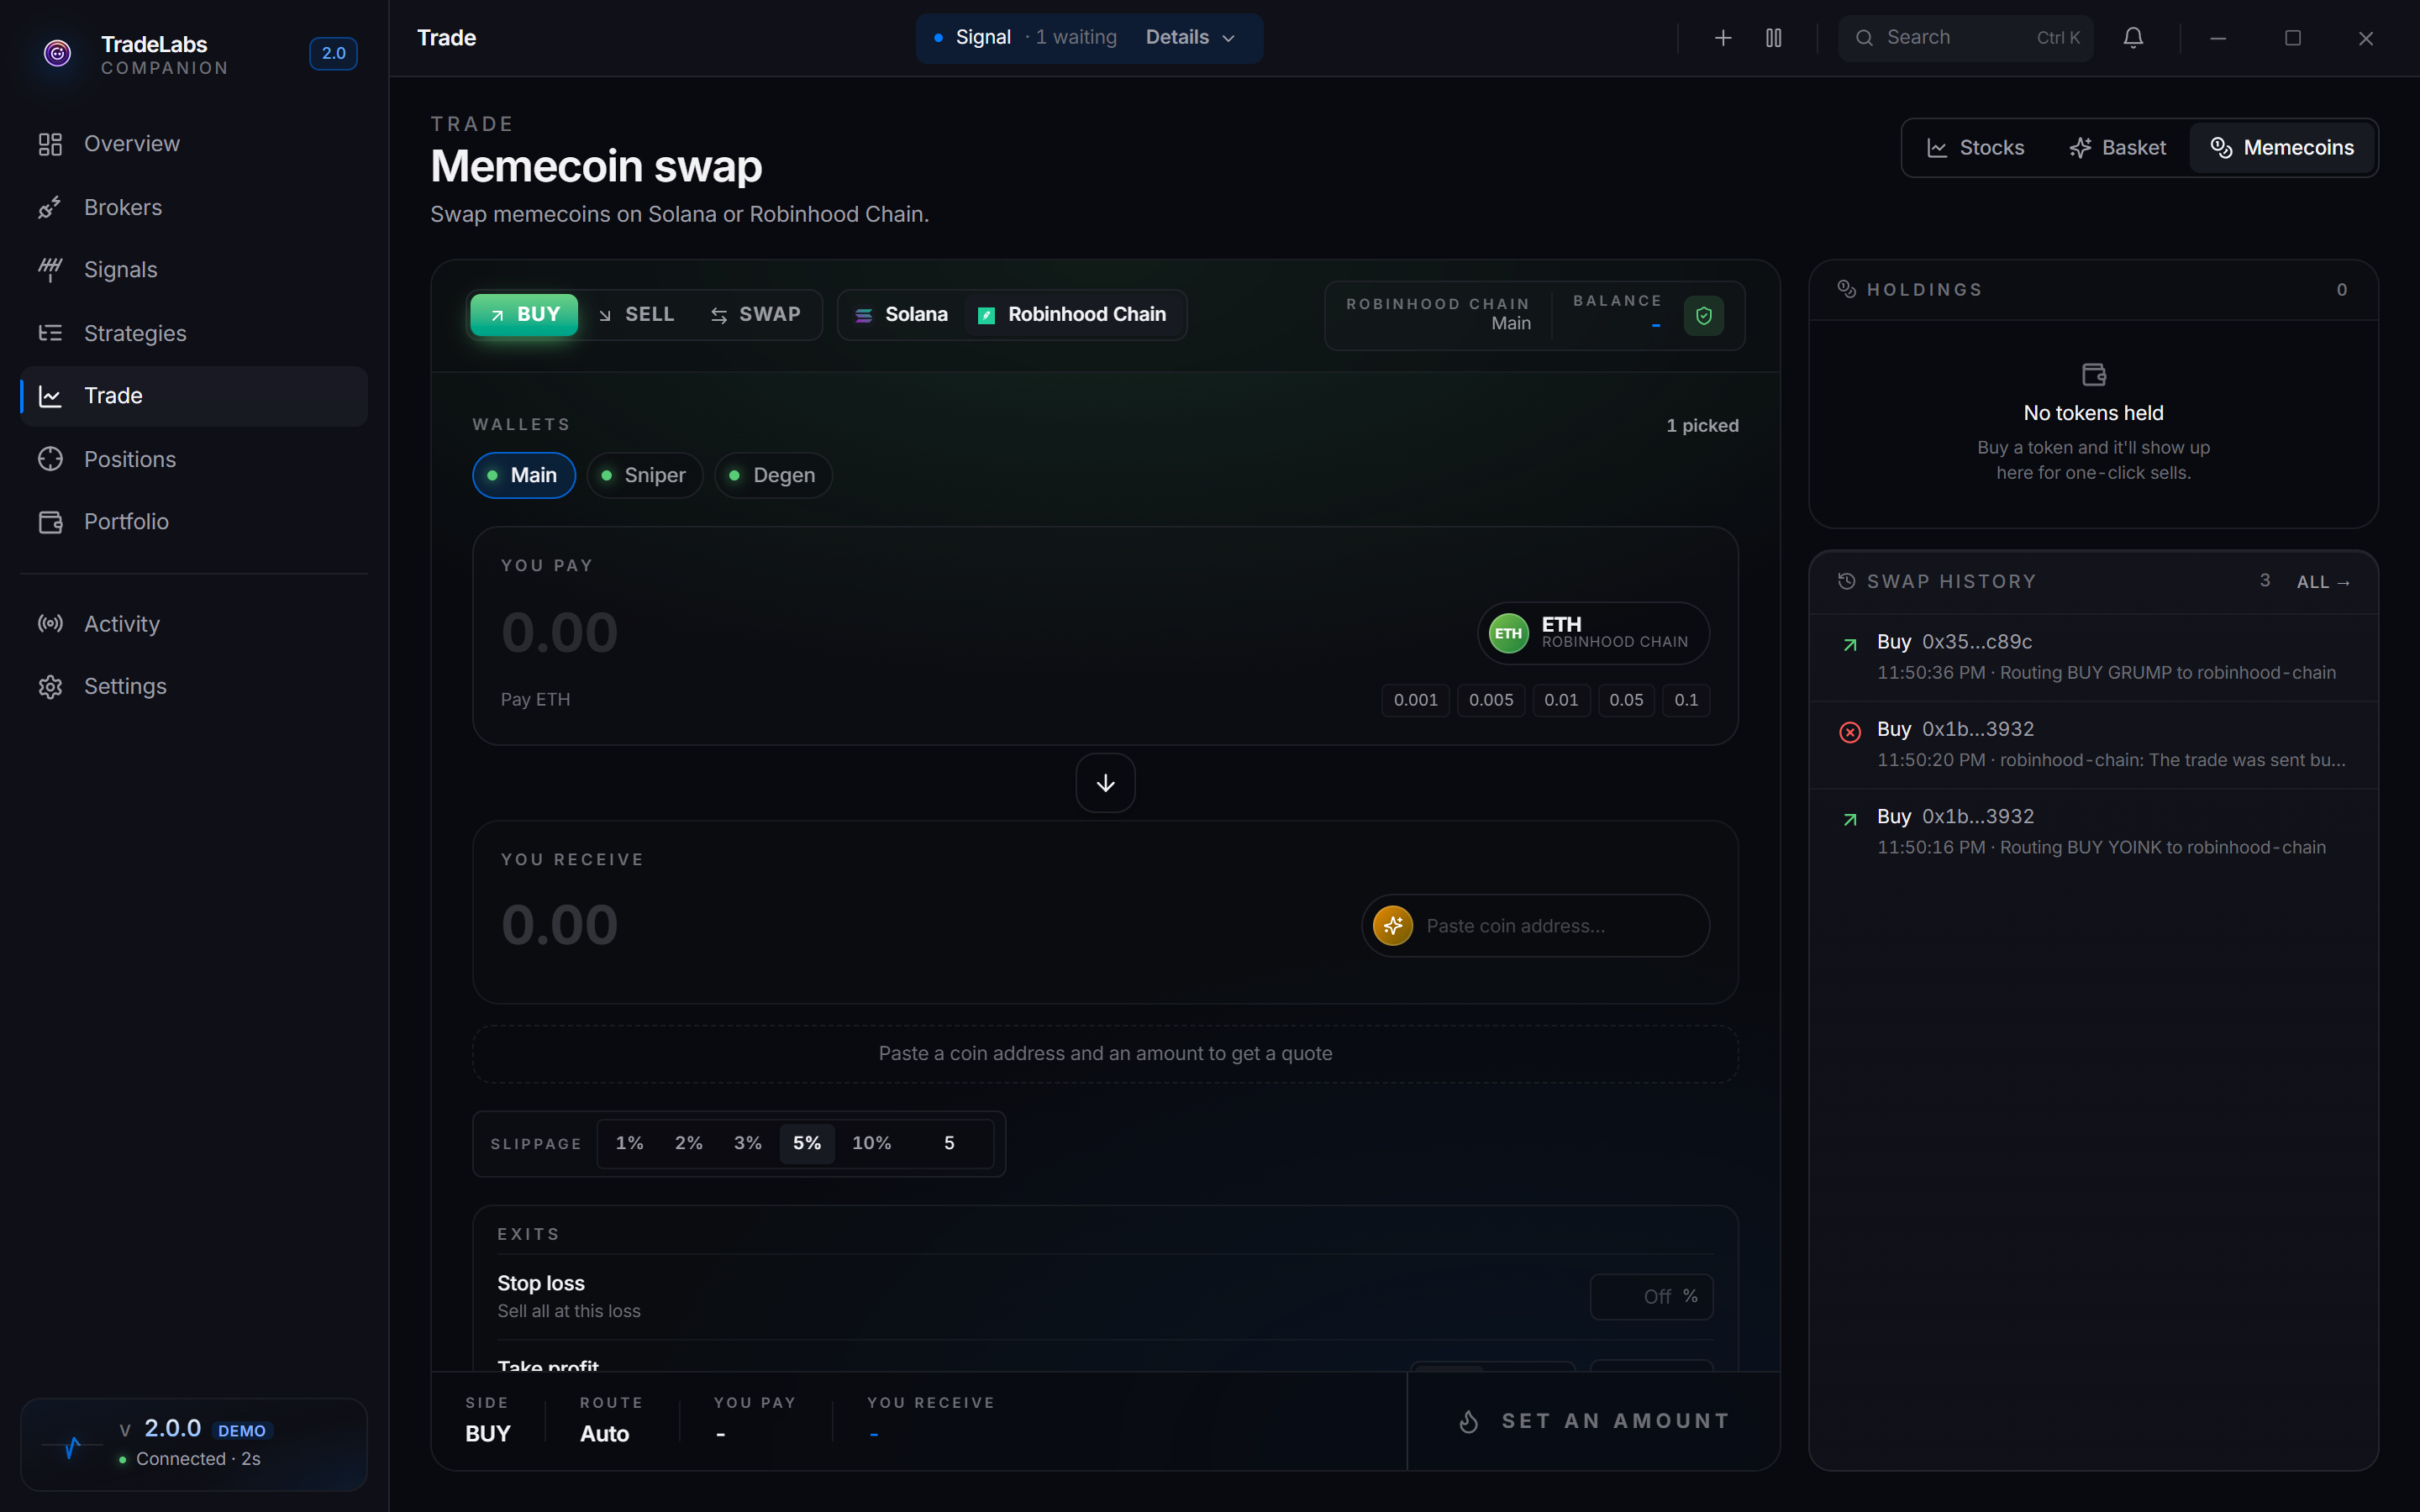
Task: Select Positions in sidebar
Action: (x=194, y=459)
